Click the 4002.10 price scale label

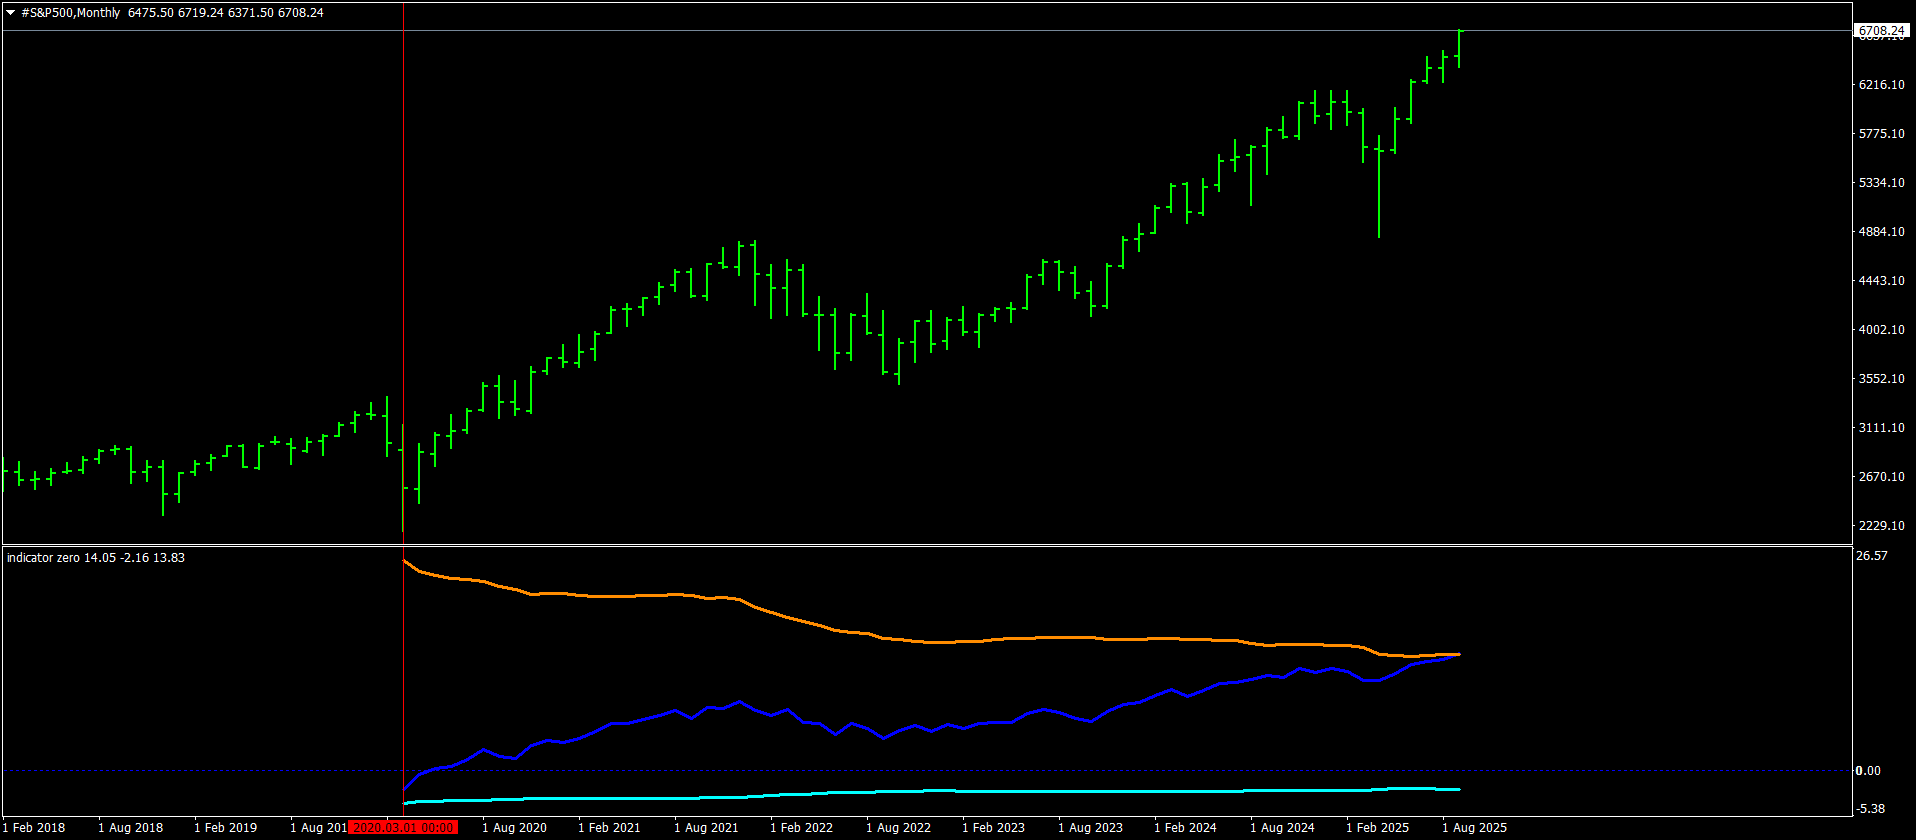click(x=1881, y=330)
